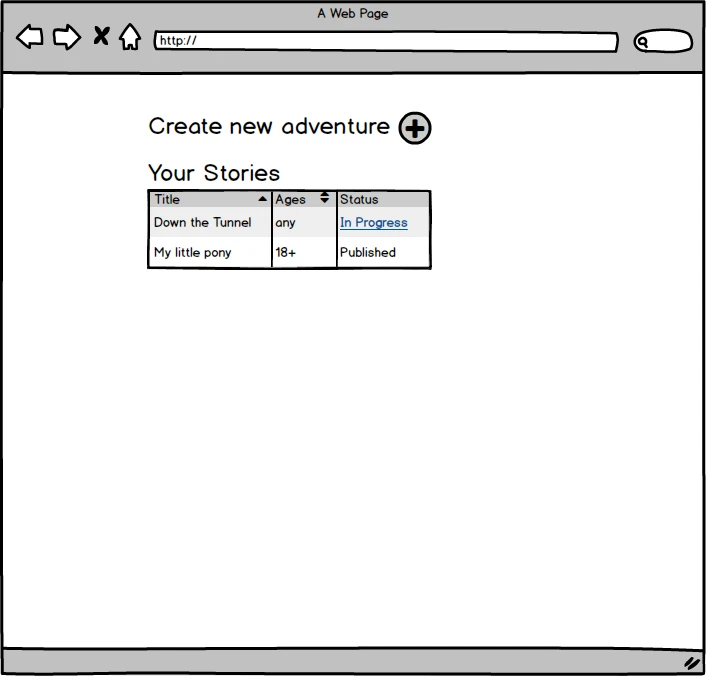Select the Down the Tunnel story row
Screen dimensions: 706x676
tap(290, 222)
